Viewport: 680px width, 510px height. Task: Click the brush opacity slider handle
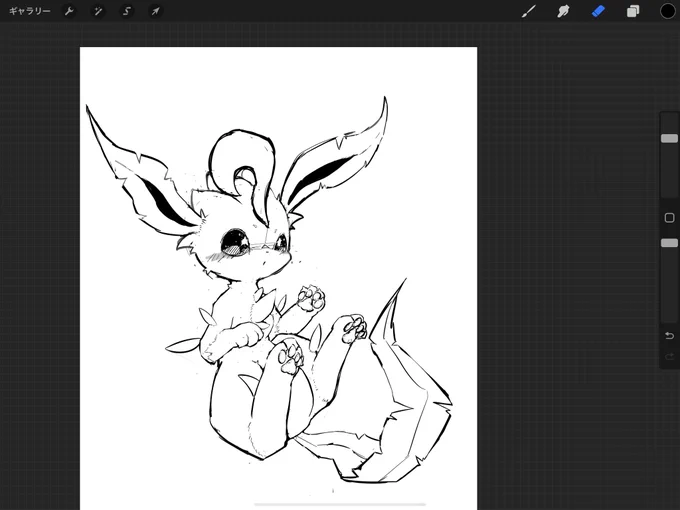tap(669, 243)
